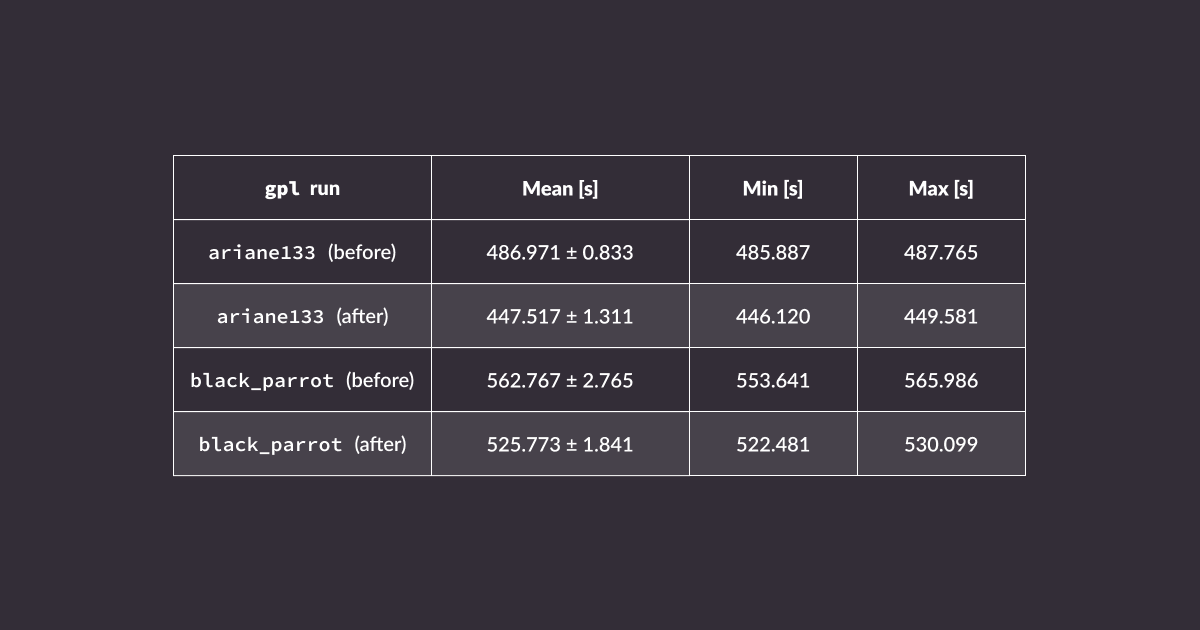Click the max value 487.765
The height and width of the screenshot is (630, 1200).
(941, 252)
